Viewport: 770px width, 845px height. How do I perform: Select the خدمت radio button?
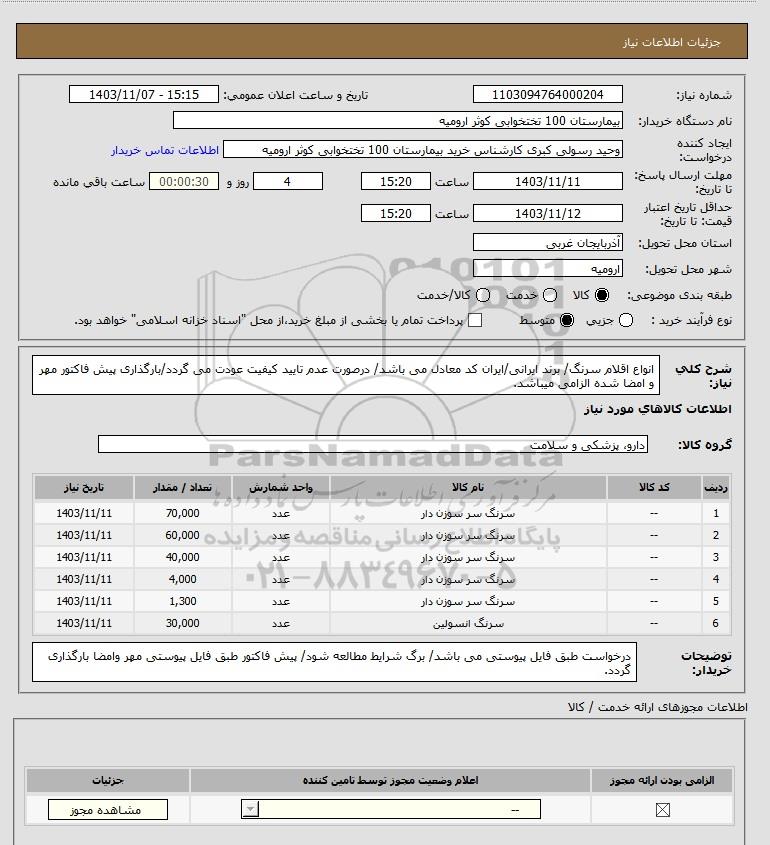[550, 295]
